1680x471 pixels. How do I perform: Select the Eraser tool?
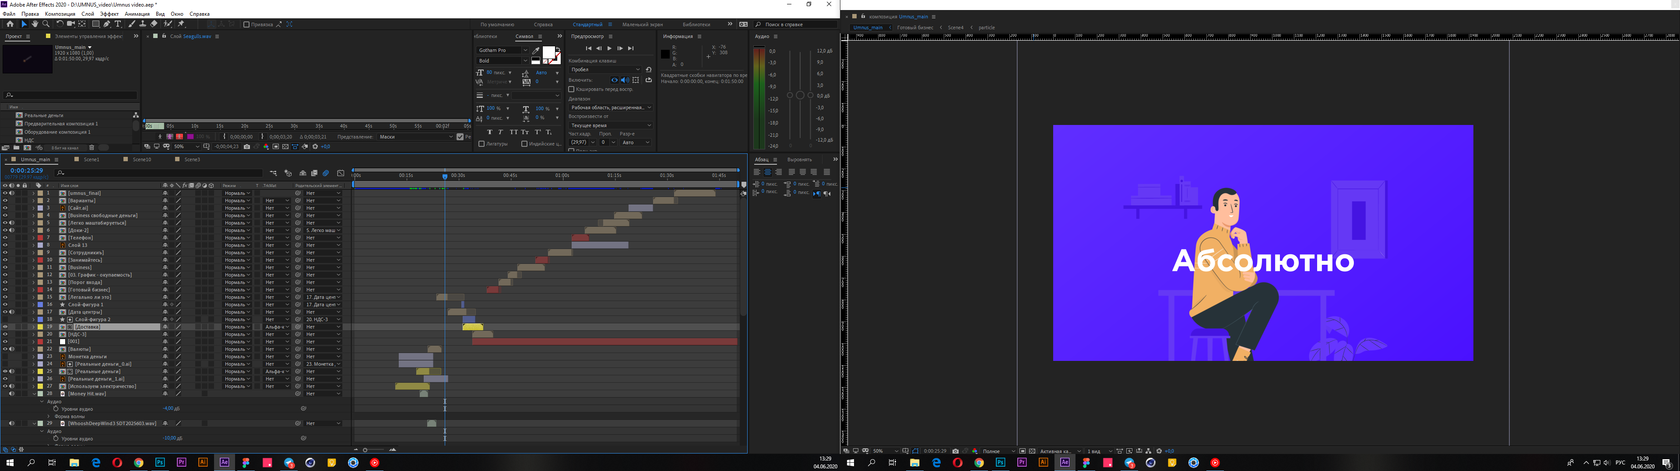153,24
